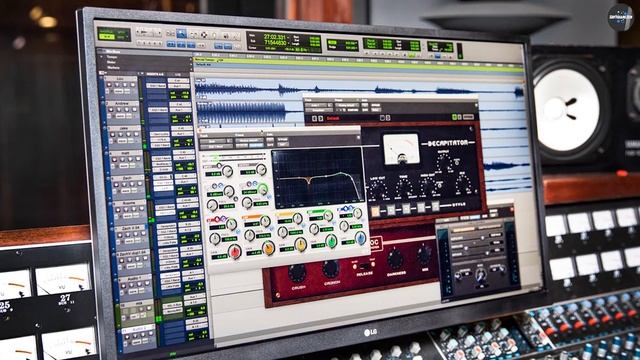Click the Crush knob on red Devil-Loc plugin
This screenshot has width=640, height=360.
[297, 274]
